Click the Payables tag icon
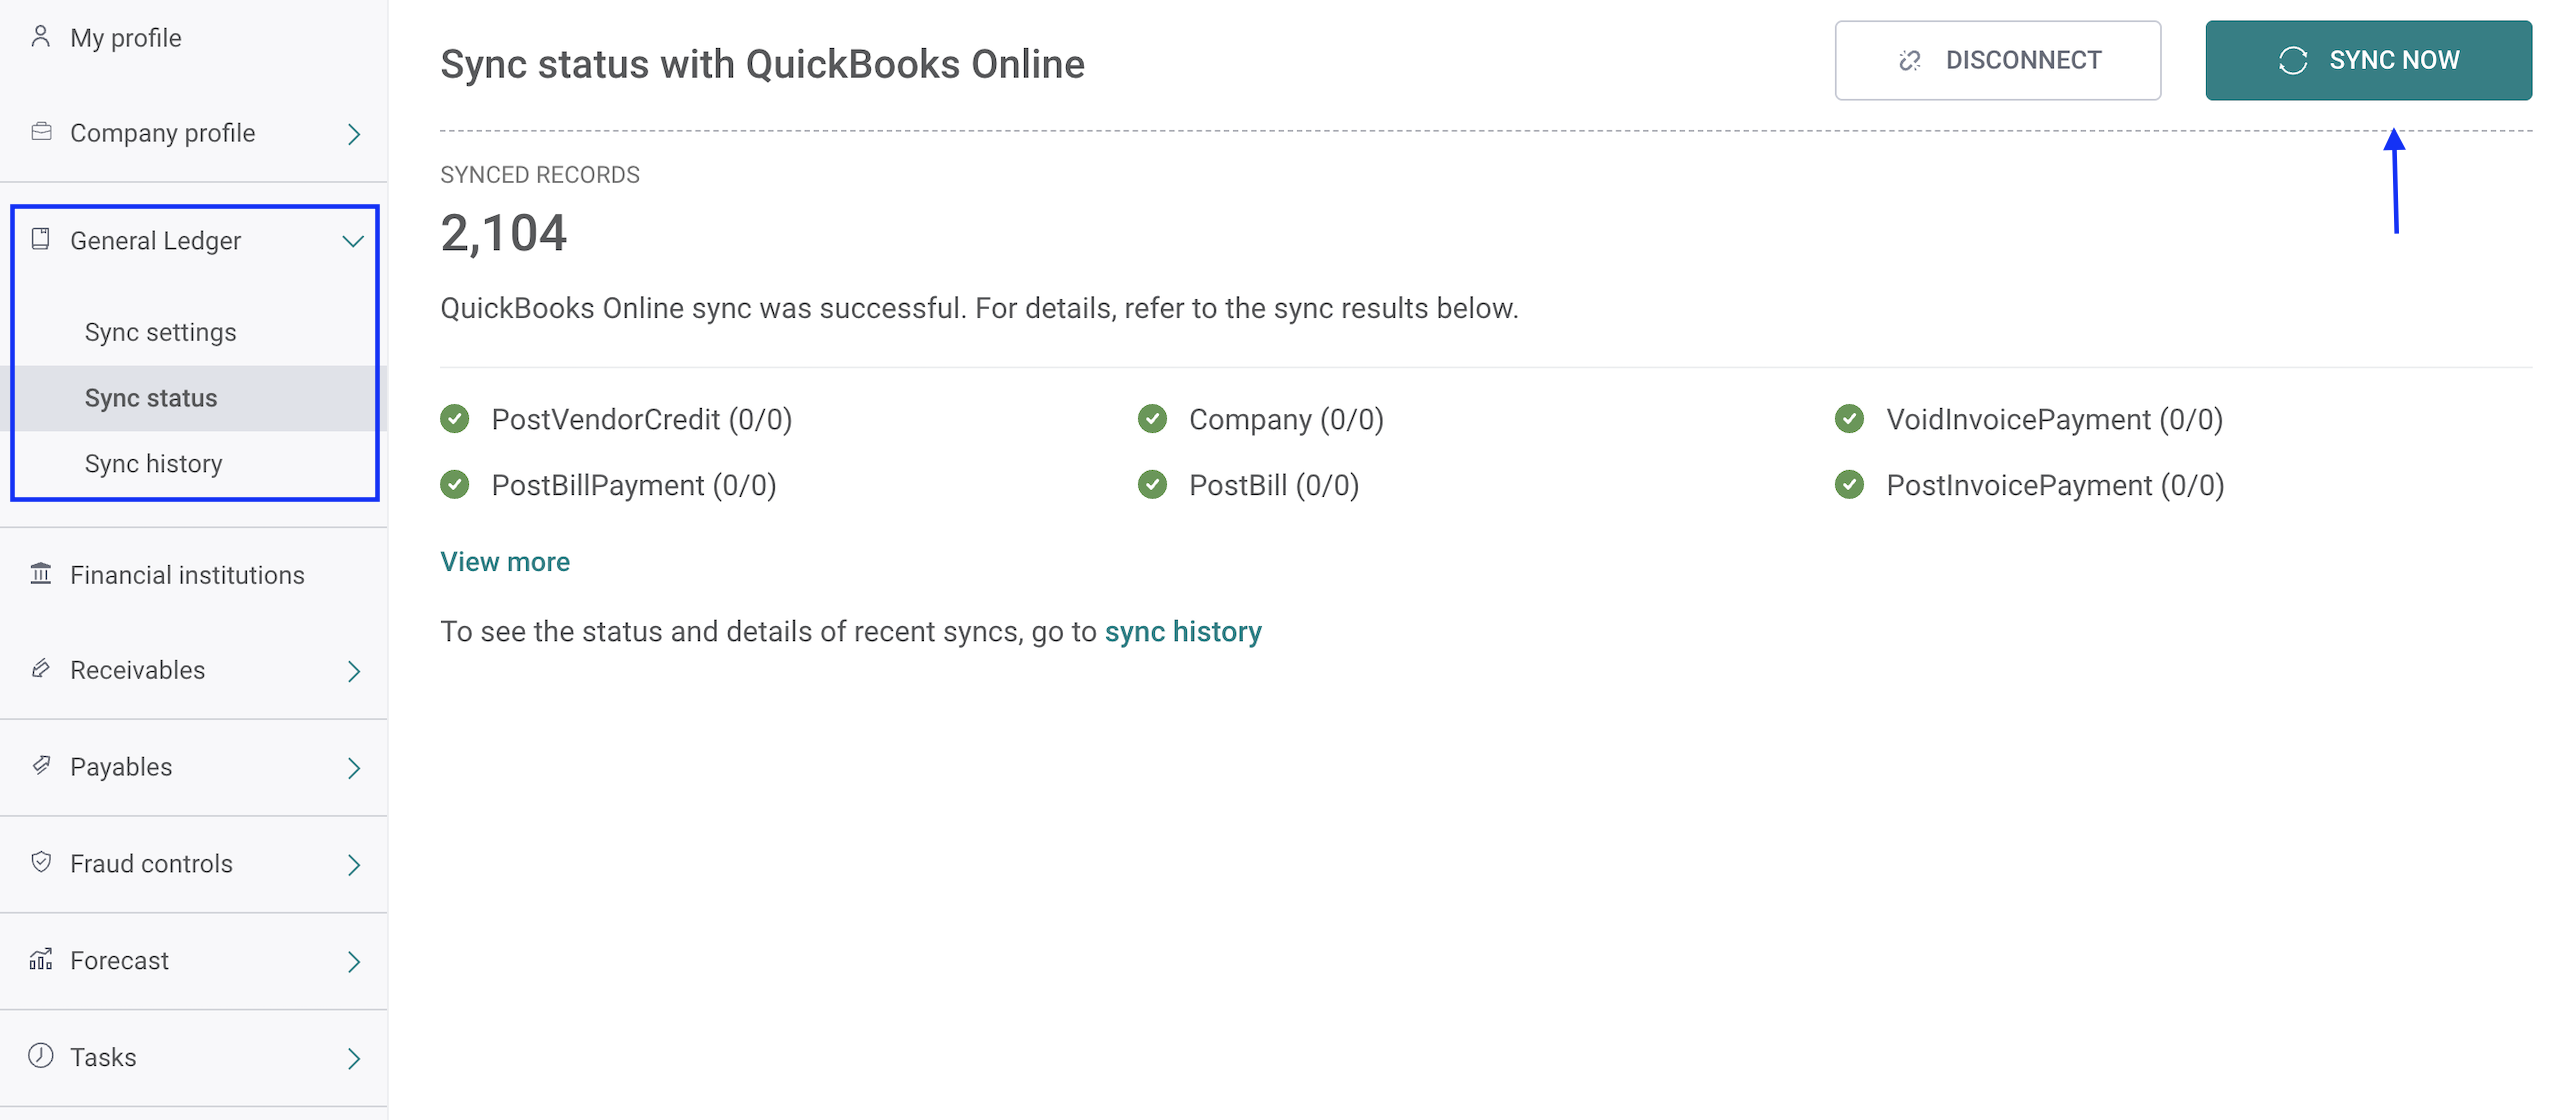This screenshot has width=2550, height=1120. click(41, 765)
